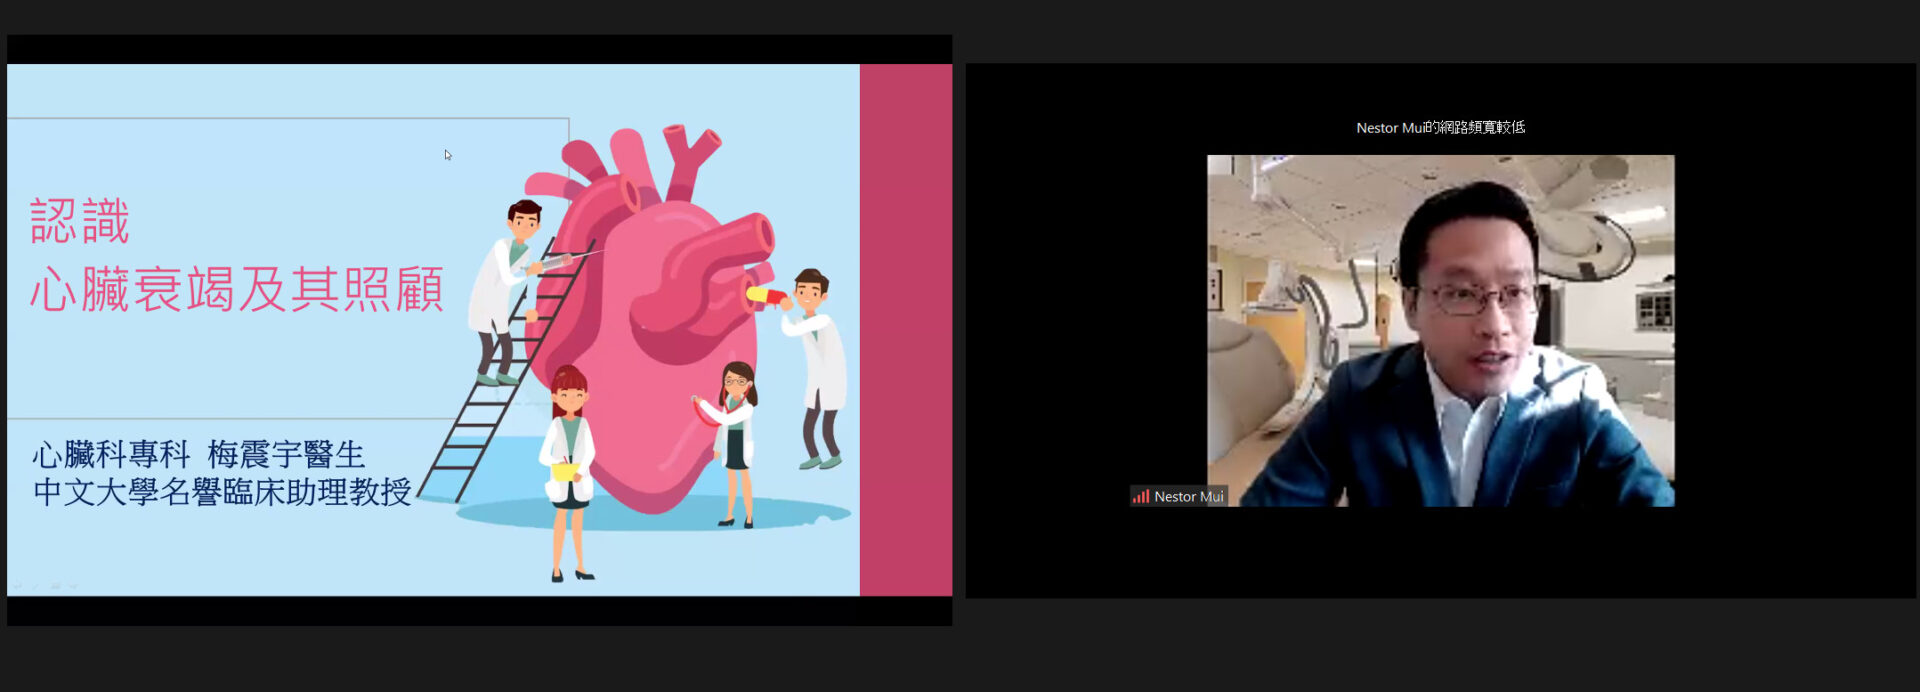Screen dimensions: 1920x692
Task: Select the speaker's video feed
Action: pos(1440,330)
